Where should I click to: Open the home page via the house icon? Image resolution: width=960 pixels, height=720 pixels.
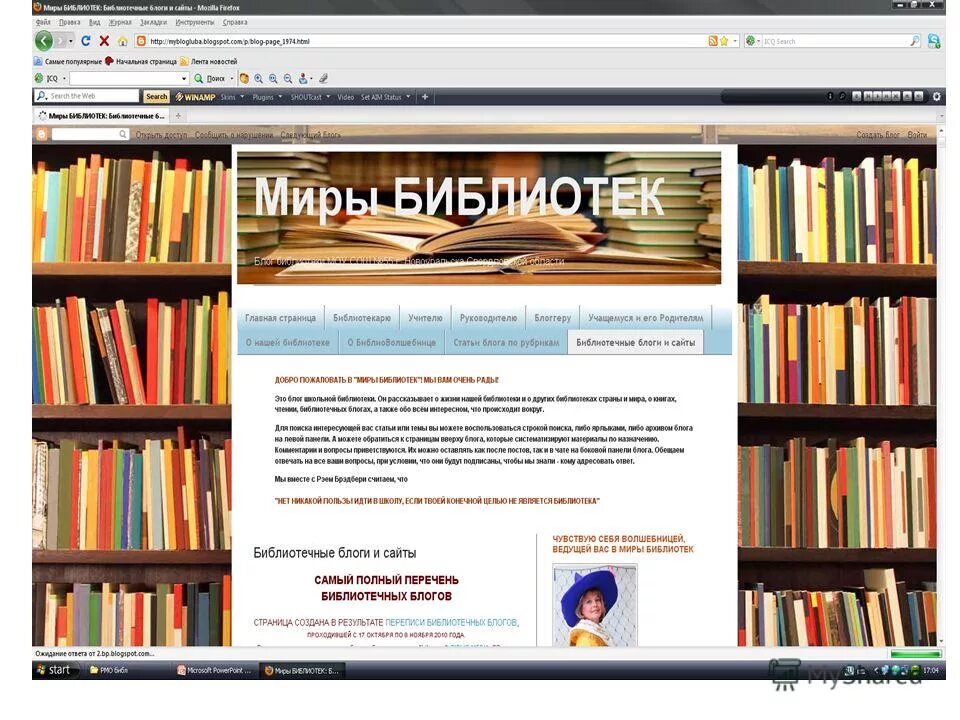pos(121,42)
